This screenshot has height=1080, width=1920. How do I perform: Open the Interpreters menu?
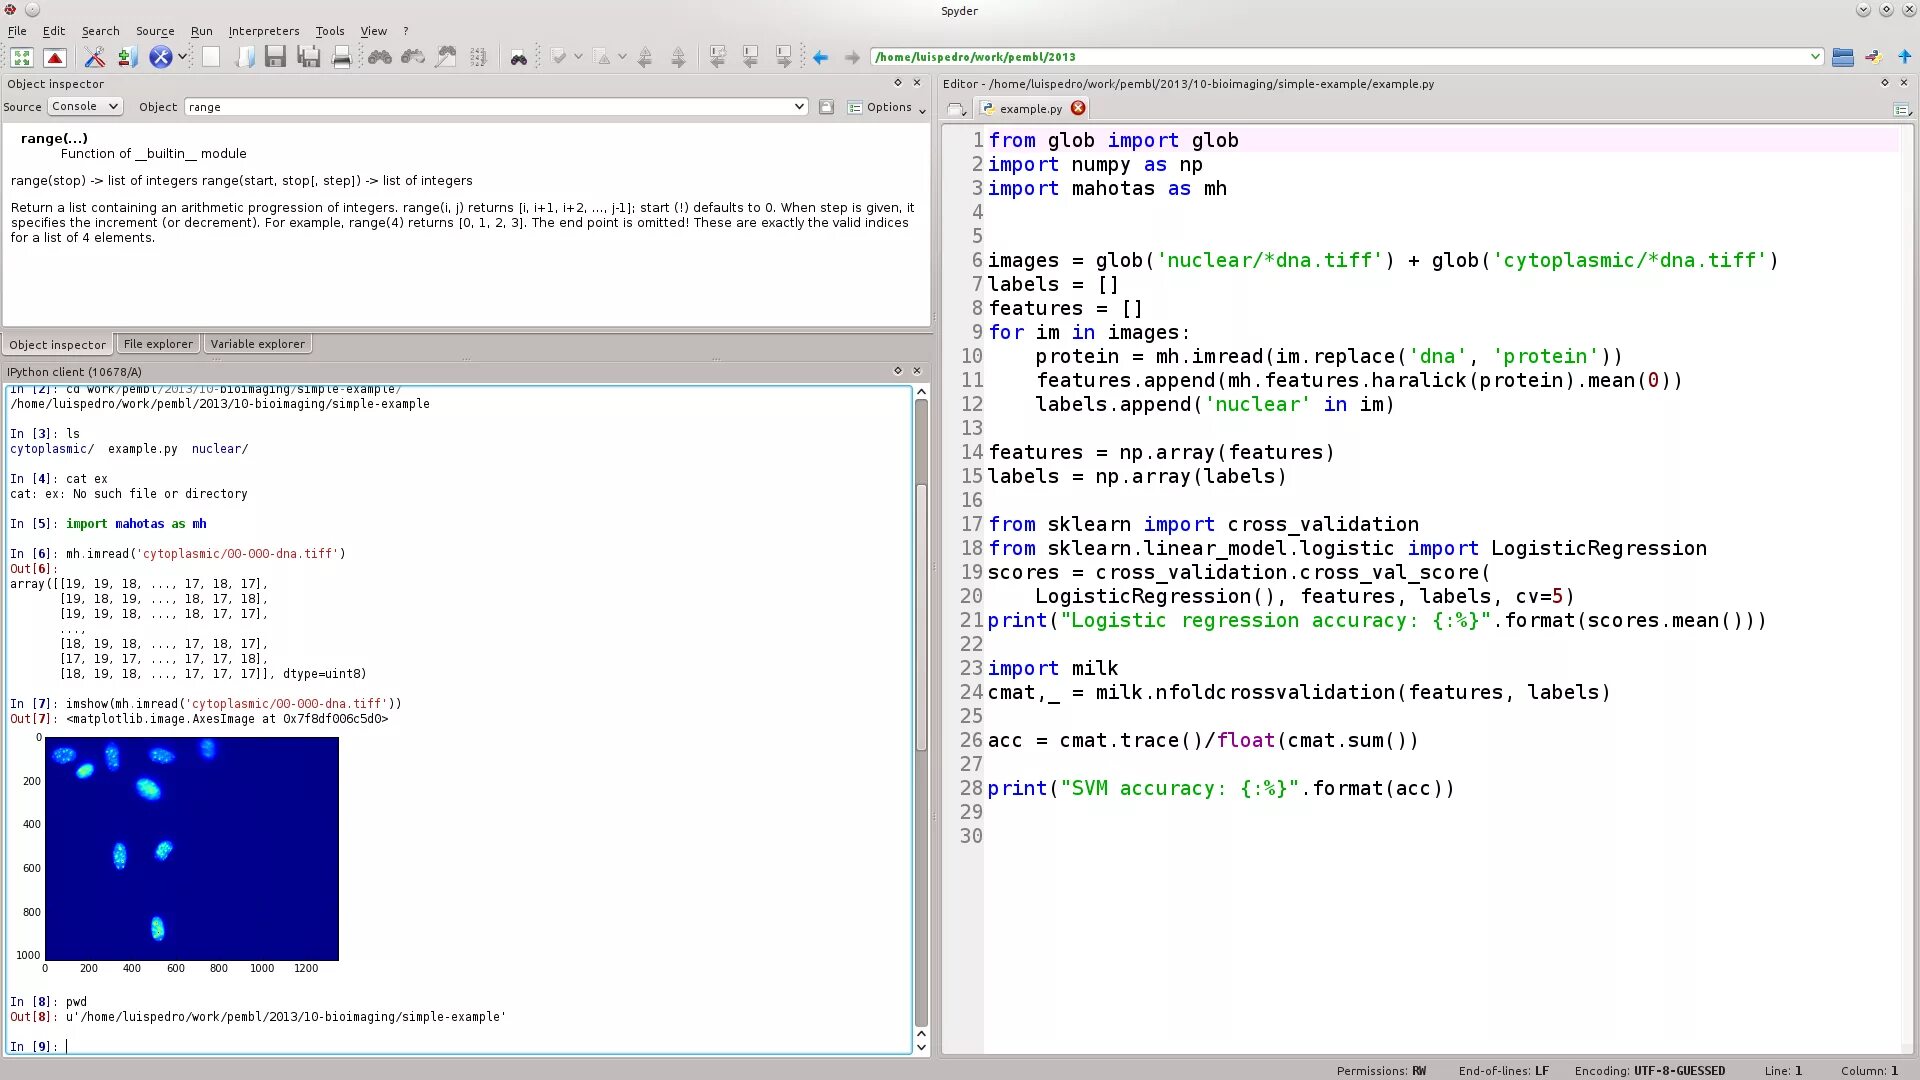(x=264, y=30)
